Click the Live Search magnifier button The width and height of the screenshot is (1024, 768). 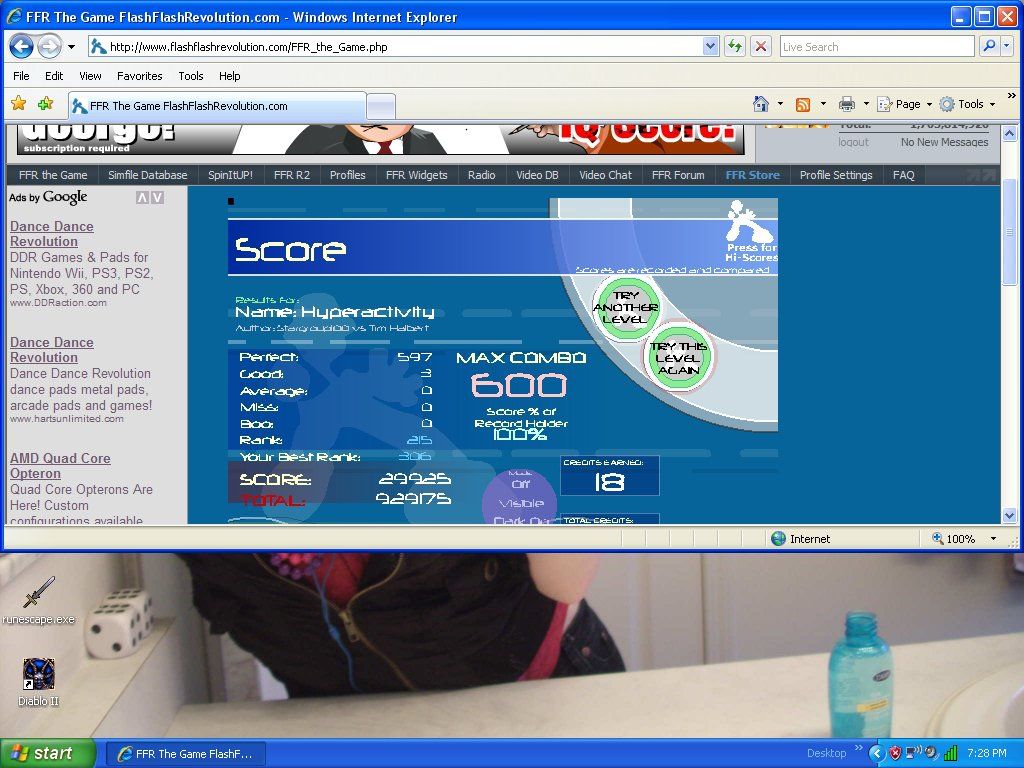click(988, 46)
